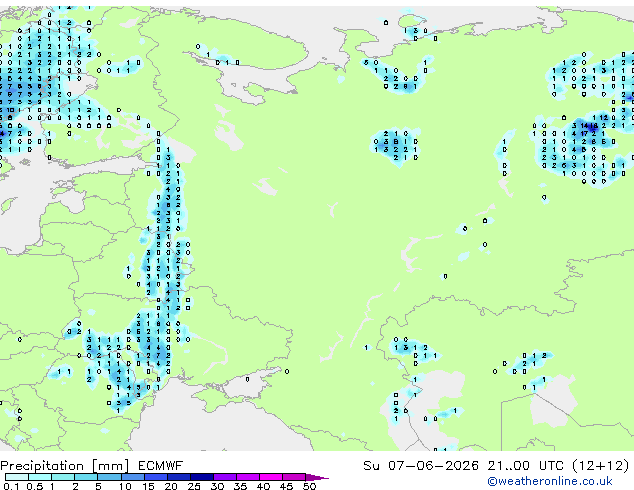Select the 2–5 mm legend color box

87,477
